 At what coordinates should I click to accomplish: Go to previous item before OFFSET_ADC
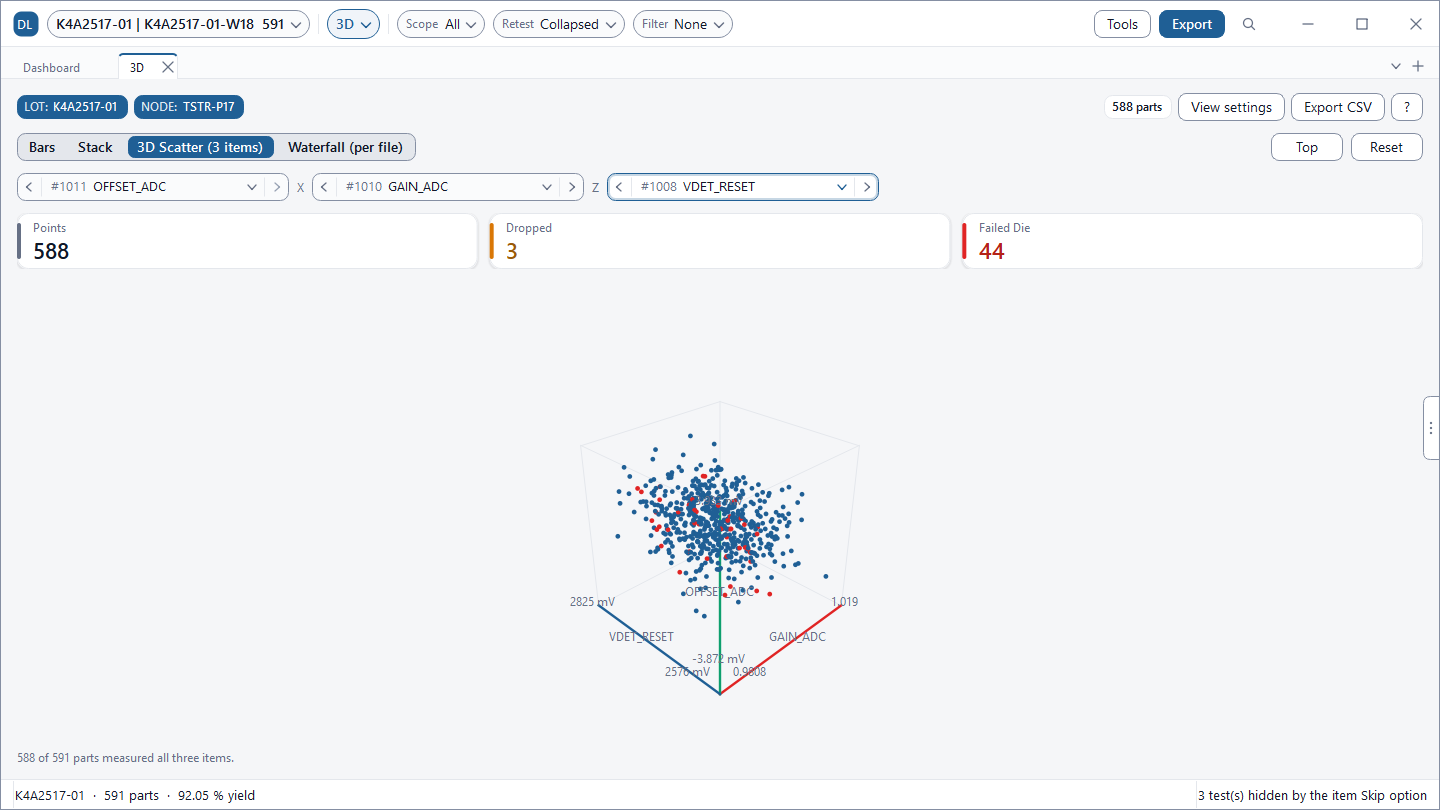pos(30,187)
